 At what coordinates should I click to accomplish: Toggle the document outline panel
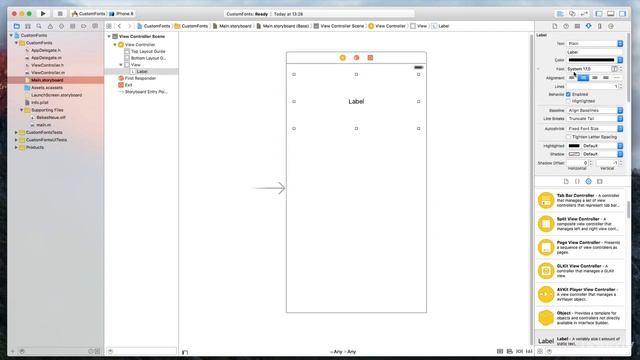(185, 352)
